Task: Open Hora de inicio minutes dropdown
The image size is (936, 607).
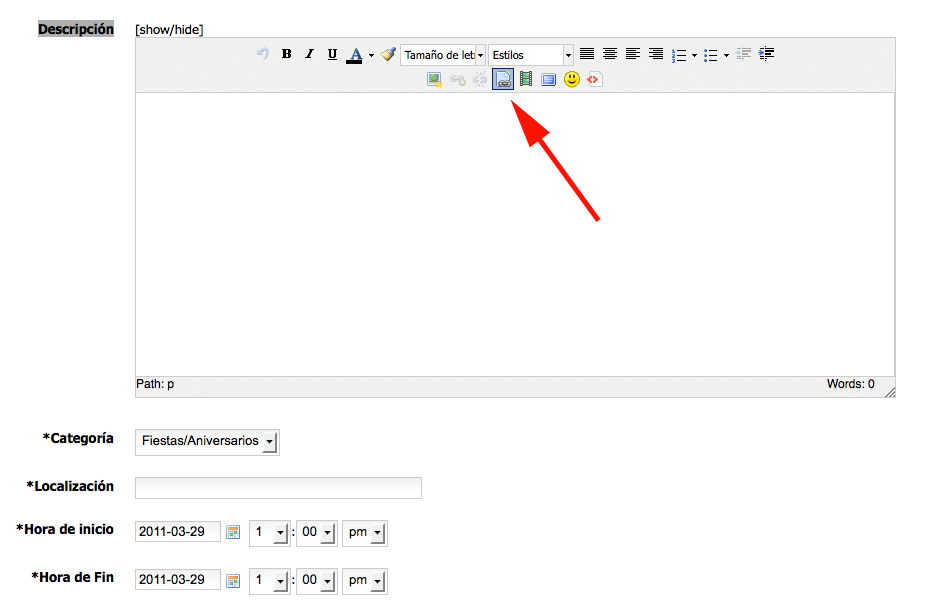Action: 317,532
